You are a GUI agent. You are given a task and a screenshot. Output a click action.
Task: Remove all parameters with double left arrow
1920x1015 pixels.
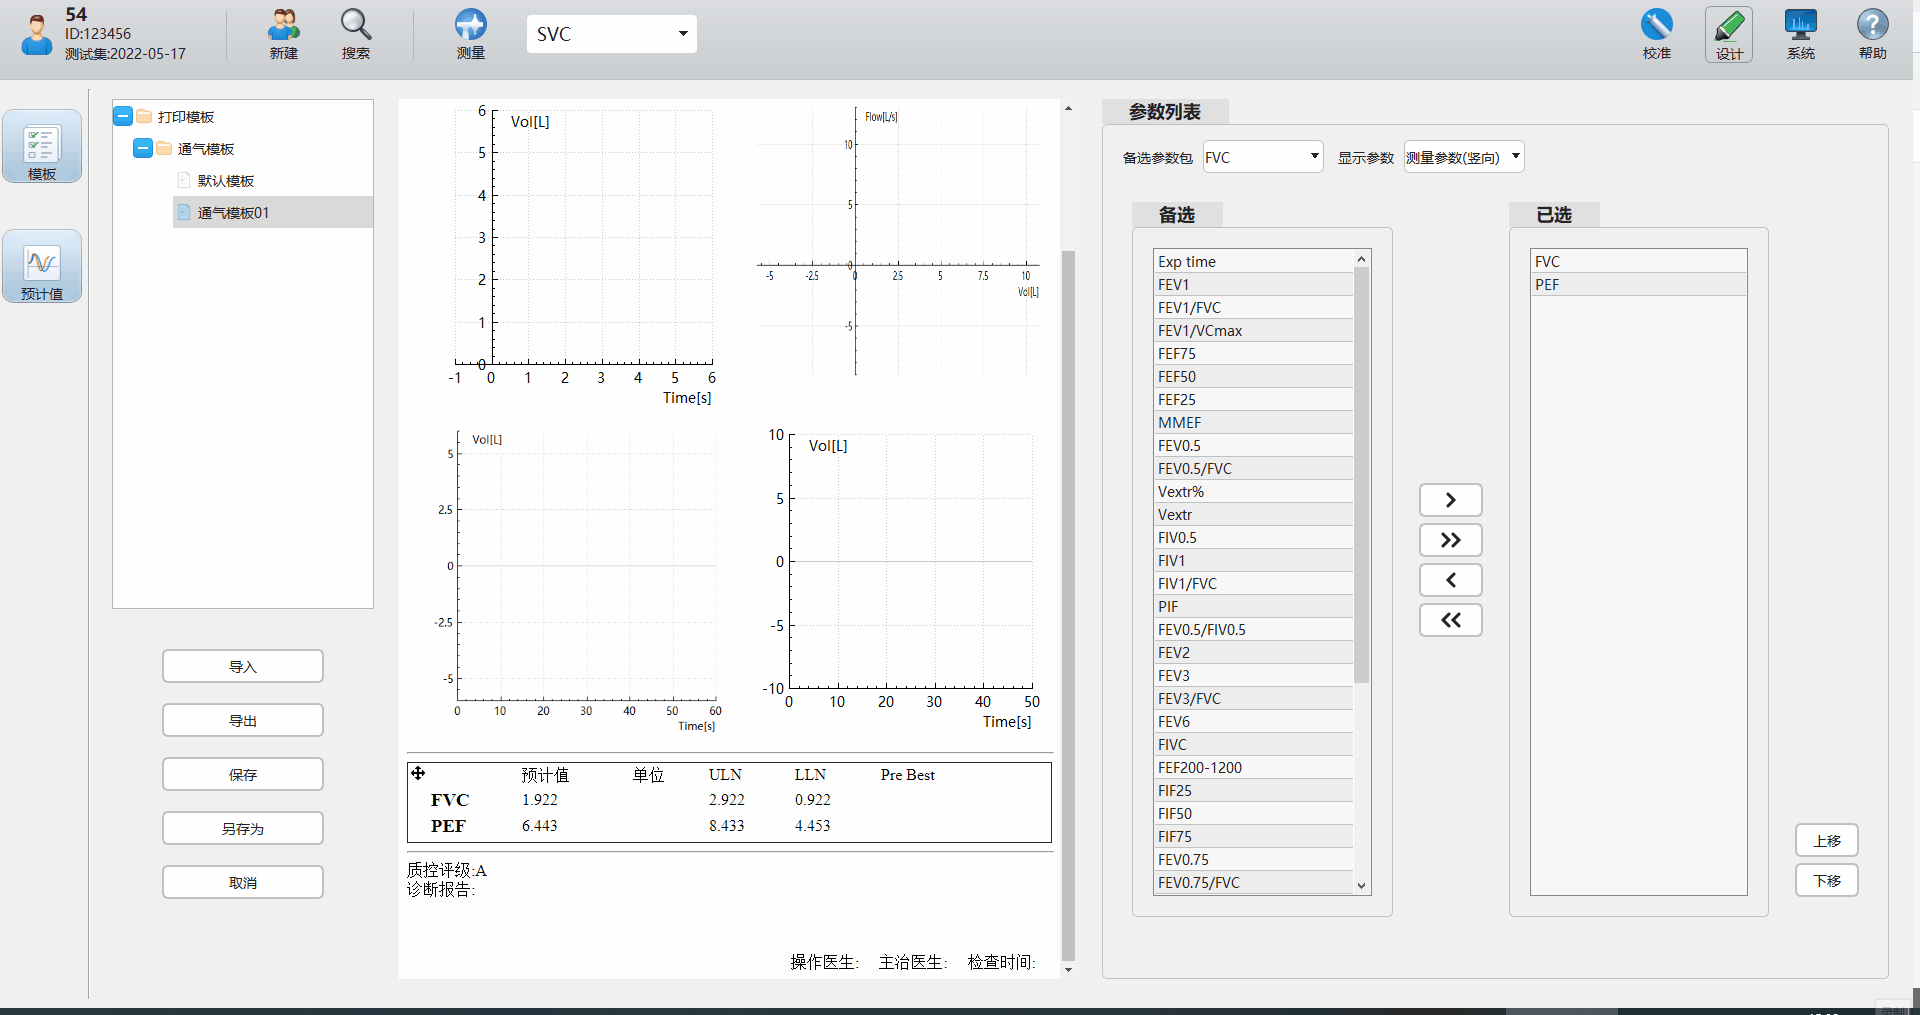coord(1451,620)
